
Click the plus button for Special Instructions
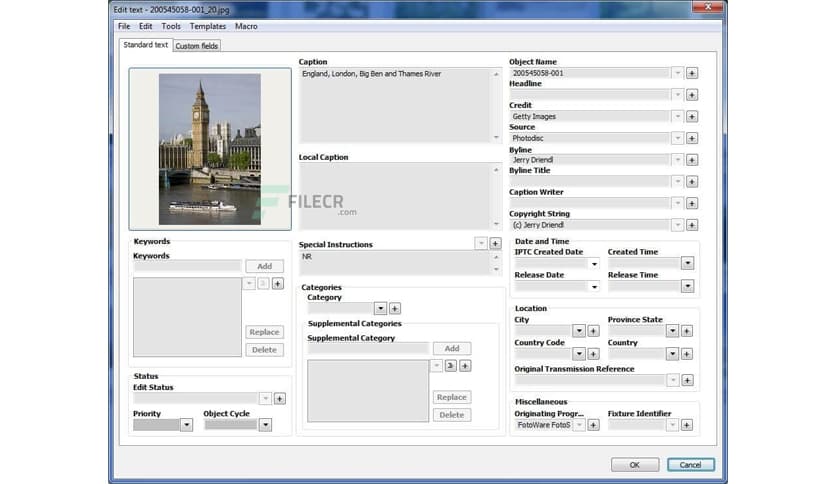(x=495, y=243)
